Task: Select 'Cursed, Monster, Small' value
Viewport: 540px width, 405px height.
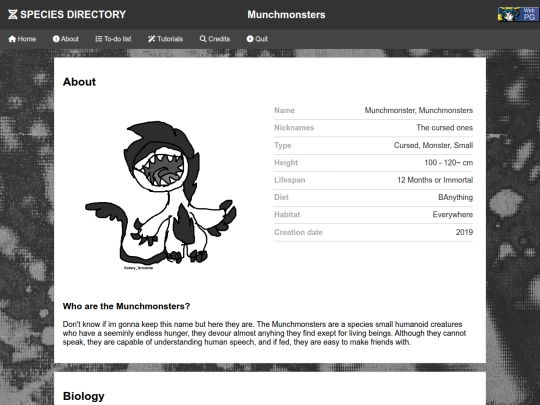Action: pyautogui.click(x=433, y=145)
